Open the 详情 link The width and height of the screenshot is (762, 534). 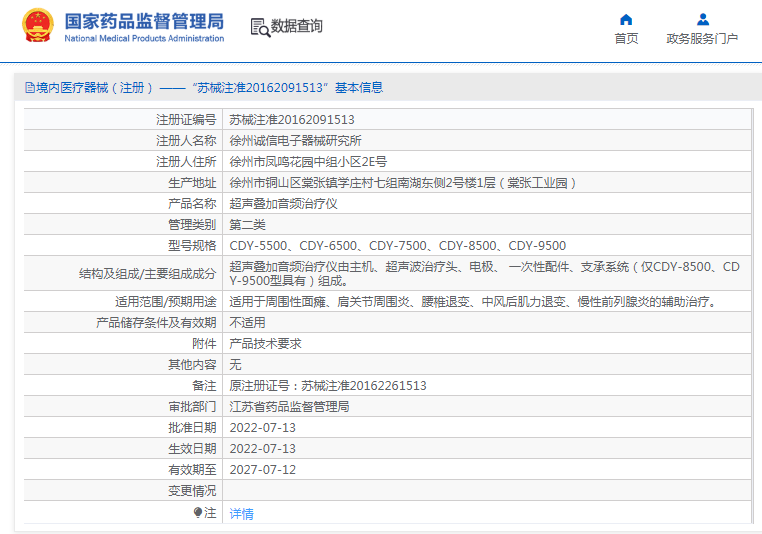(x=241, y=514)
